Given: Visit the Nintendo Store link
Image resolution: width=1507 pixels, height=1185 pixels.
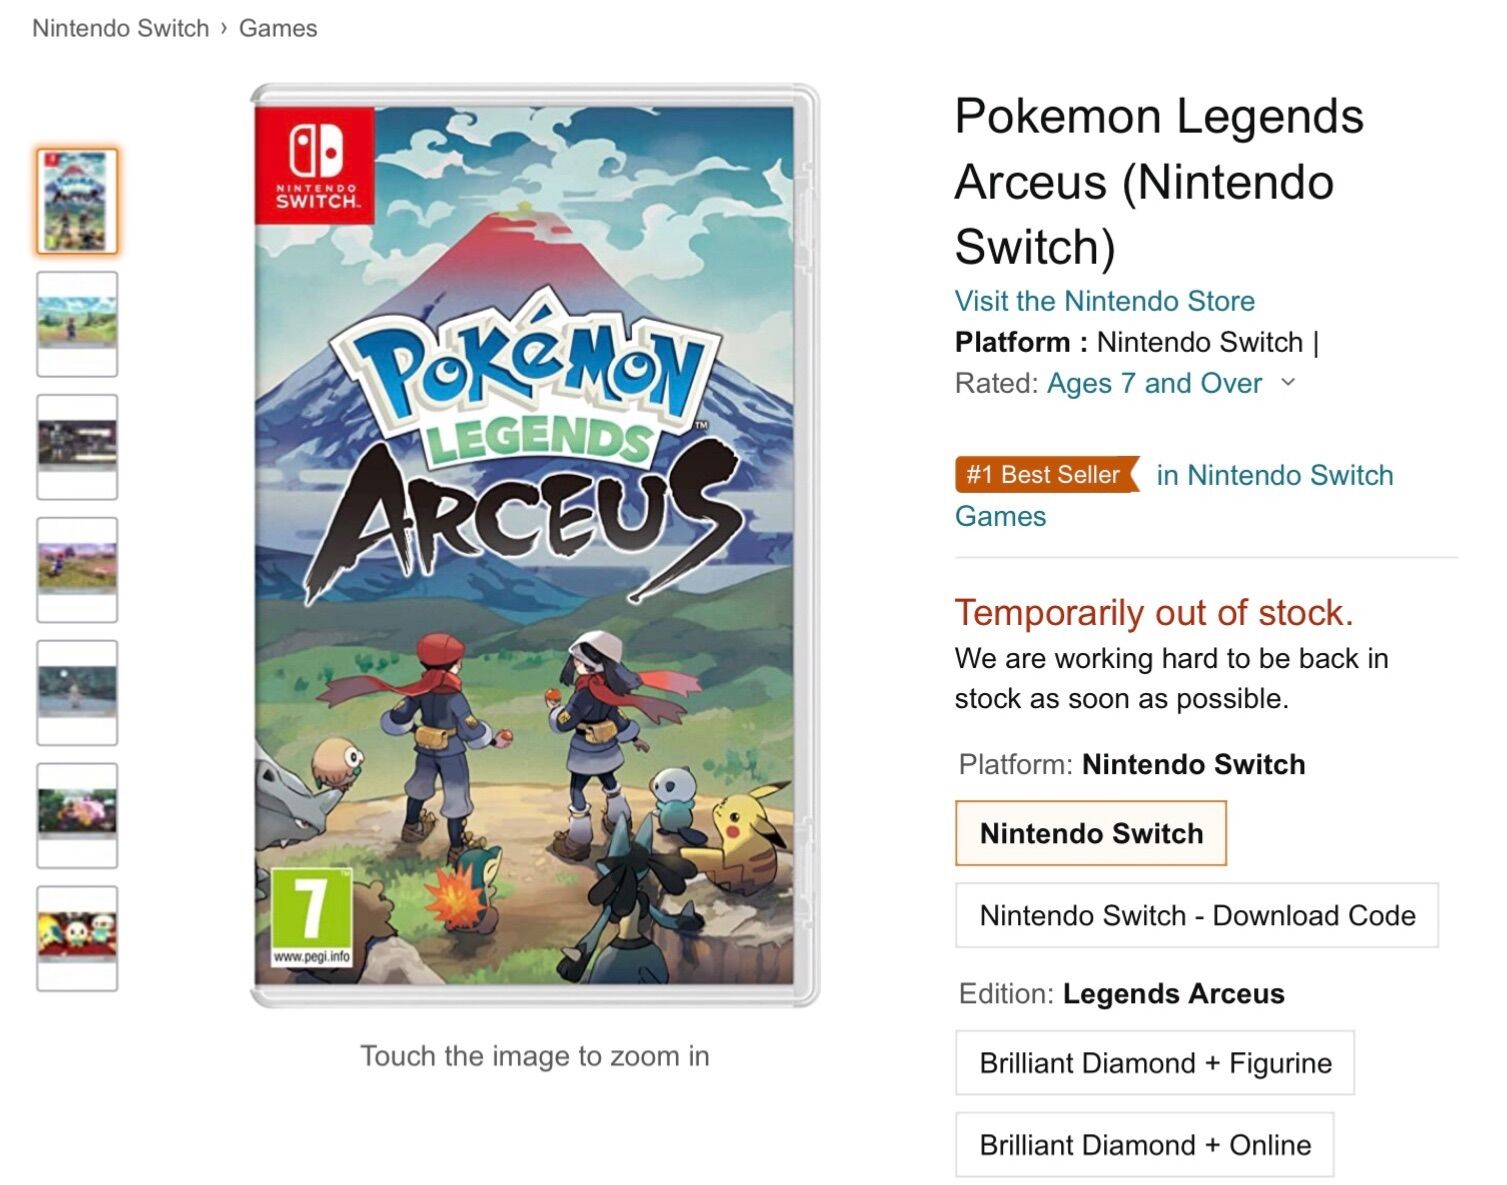Looking at the screenshot, I should (x=1104, y=301).
